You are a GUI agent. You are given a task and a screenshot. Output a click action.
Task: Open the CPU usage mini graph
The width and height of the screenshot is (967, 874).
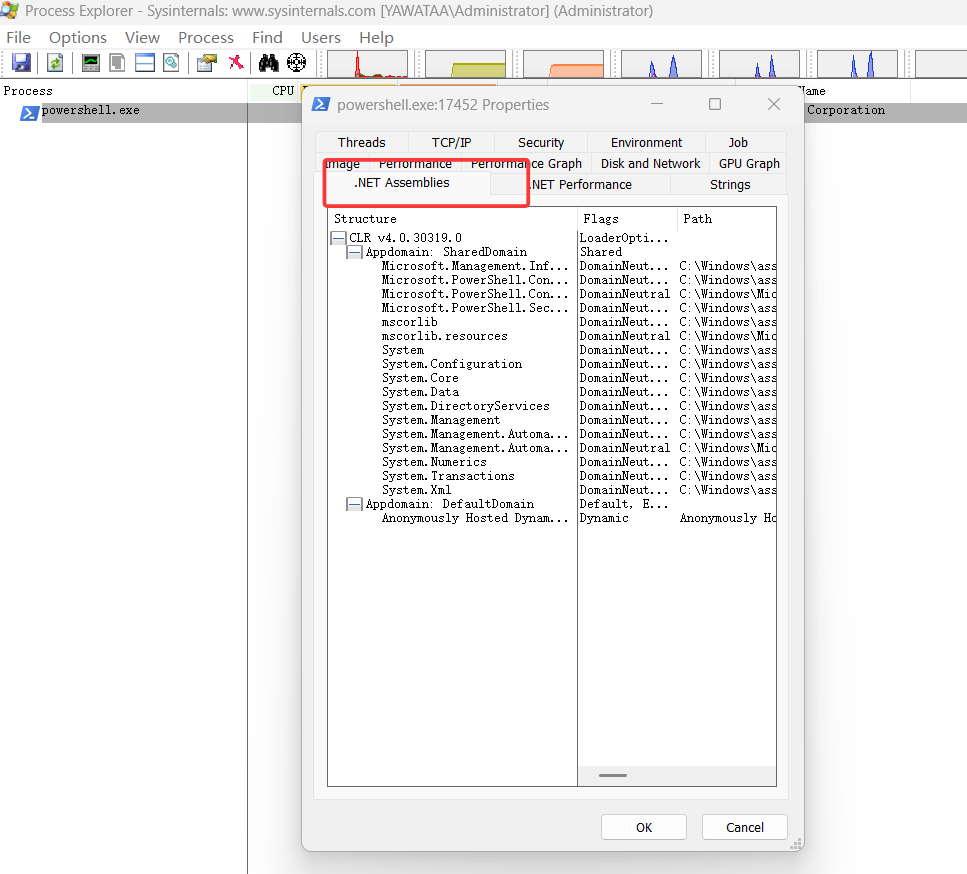coord(368,64)
